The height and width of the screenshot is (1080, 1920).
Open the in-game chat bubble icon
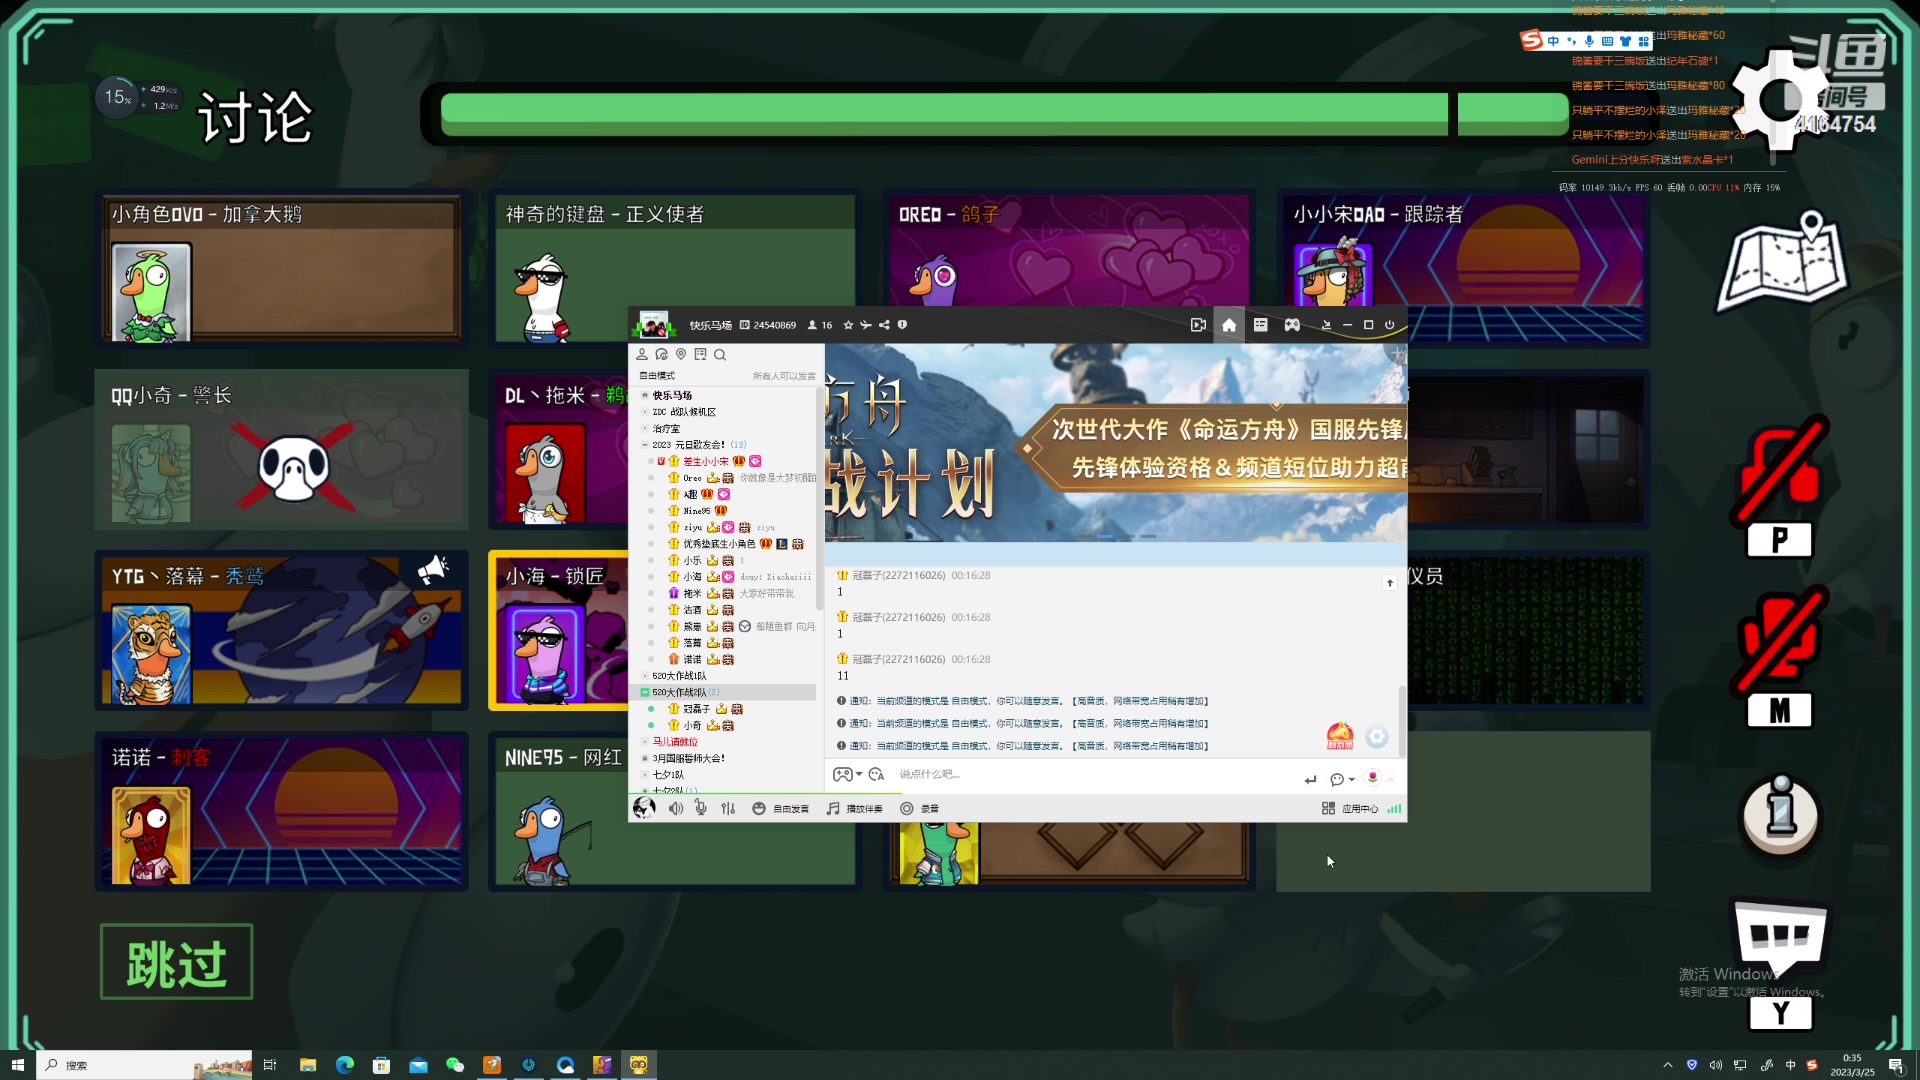(x=1780, y=937)
